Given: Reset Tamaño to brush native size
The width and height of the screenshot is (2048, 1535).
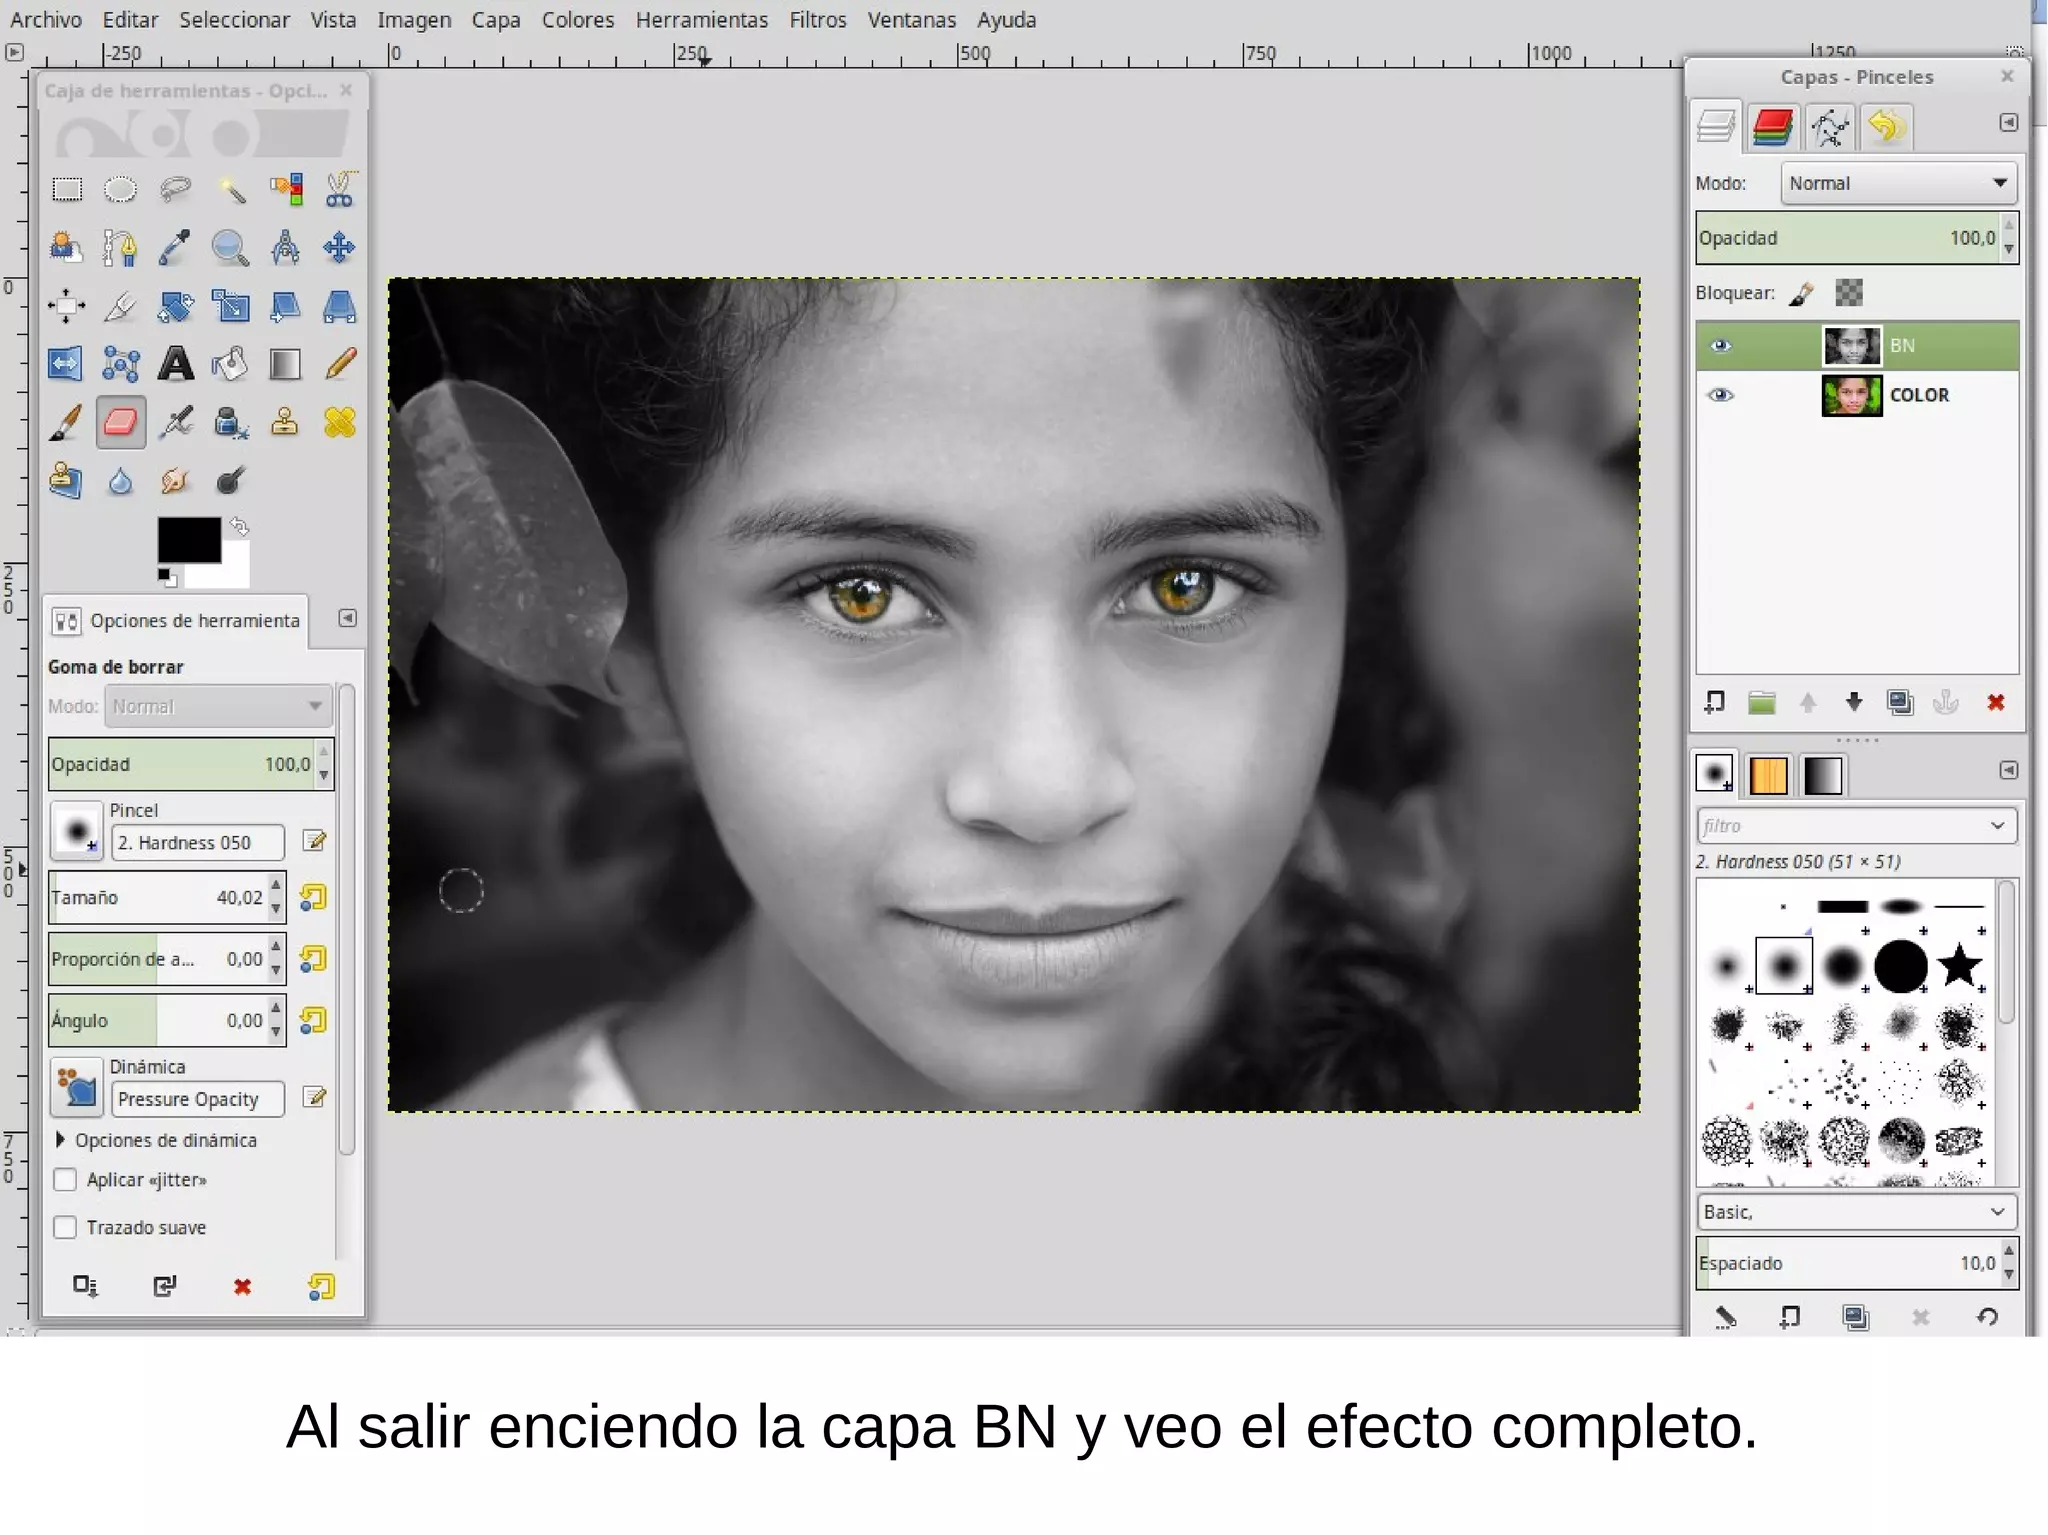Looking at the screenshot, I should [314, 898].
